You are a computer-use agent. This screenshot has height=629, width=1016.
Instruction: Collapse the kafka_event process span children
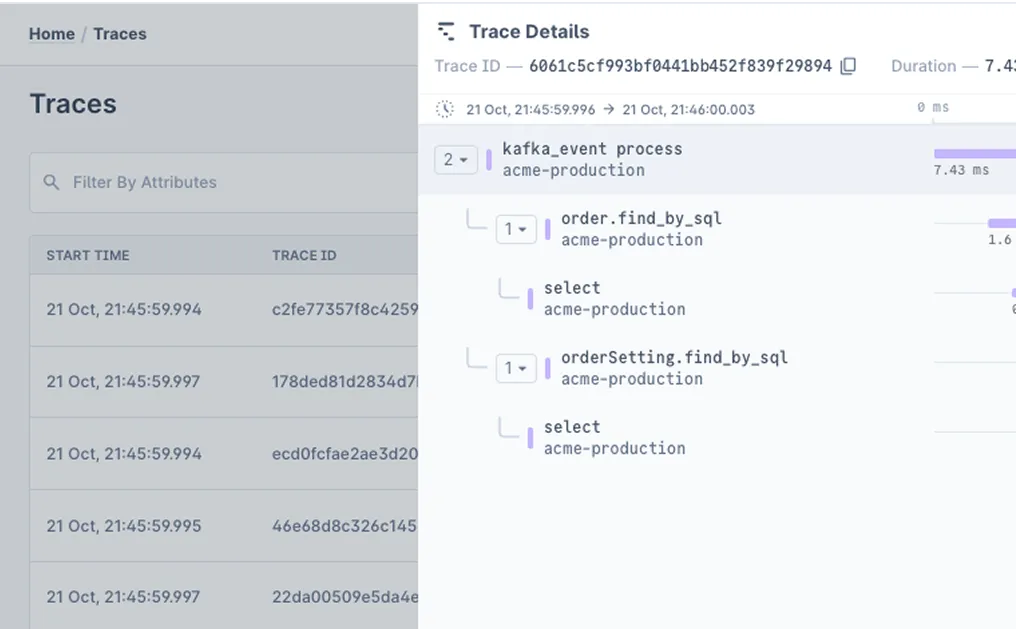tap(456, 159)
